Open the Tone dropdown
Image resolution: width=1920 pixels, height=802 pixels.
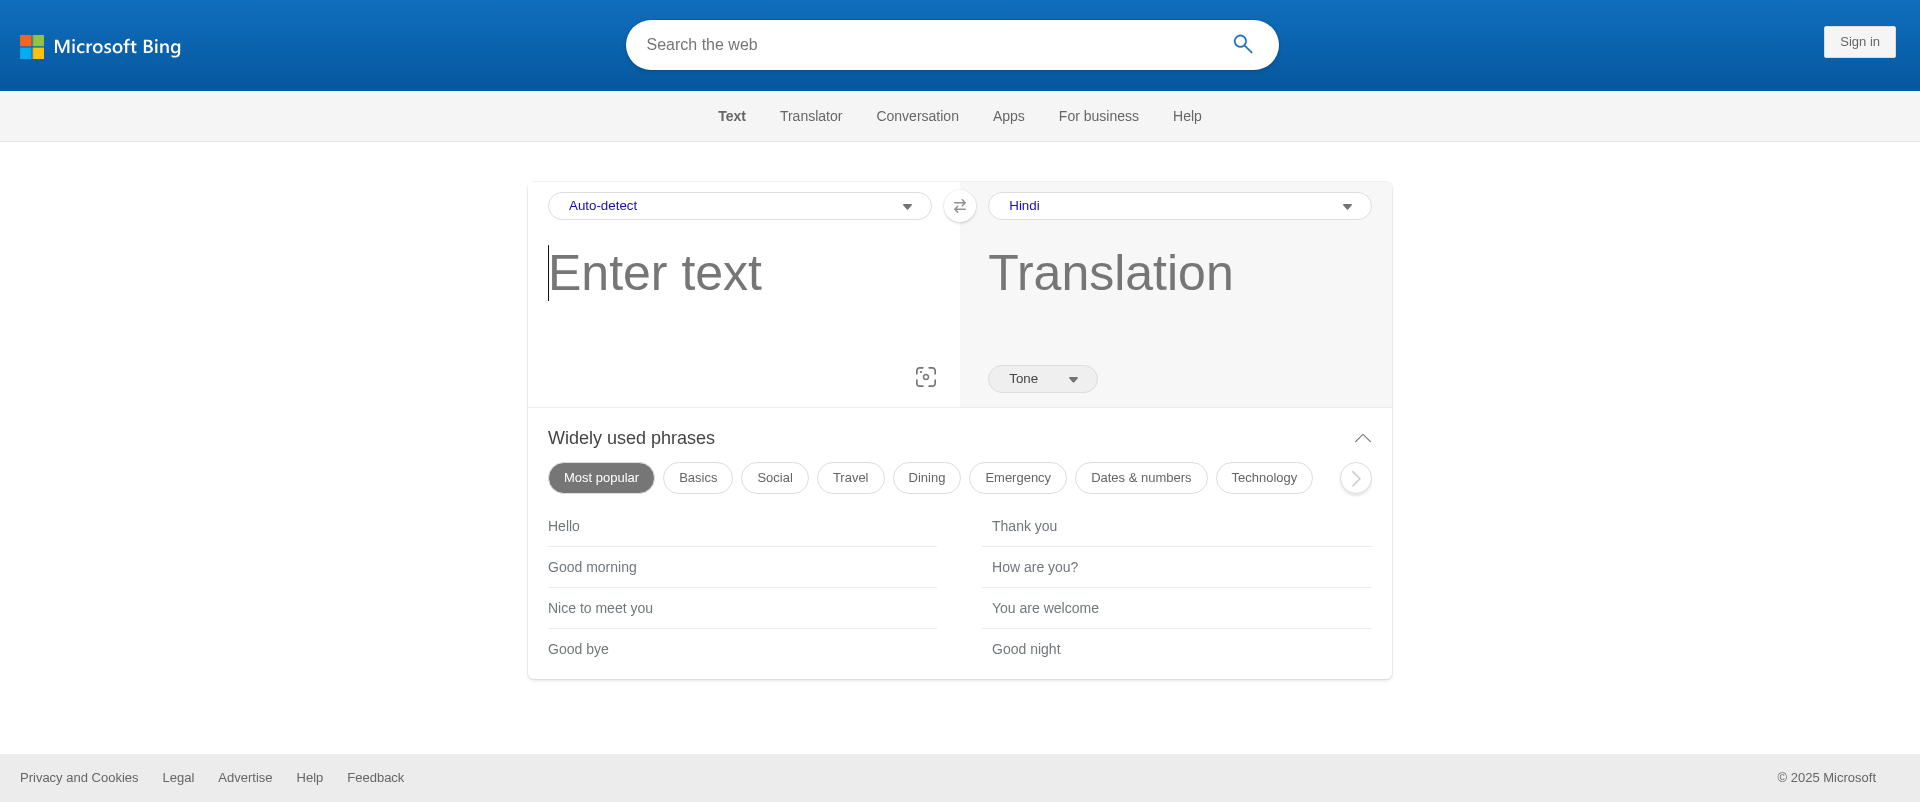click(1043, 379)
